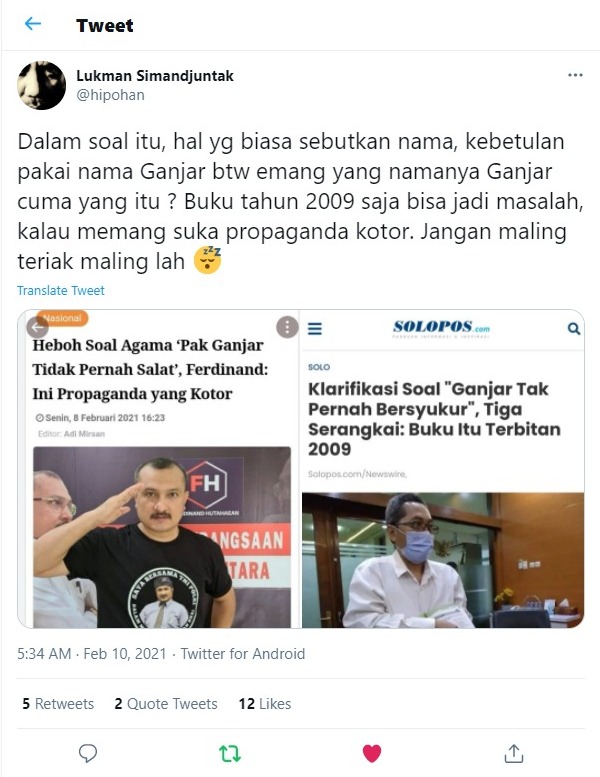Reply with the comment bubble icon

tap(88, 753)
